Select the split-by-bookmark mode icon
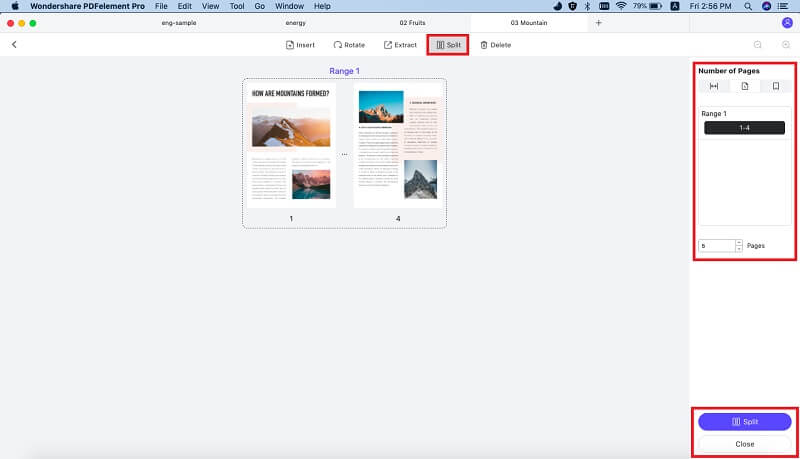This screenshot has width=800, height=459. [x=775, y=87]
